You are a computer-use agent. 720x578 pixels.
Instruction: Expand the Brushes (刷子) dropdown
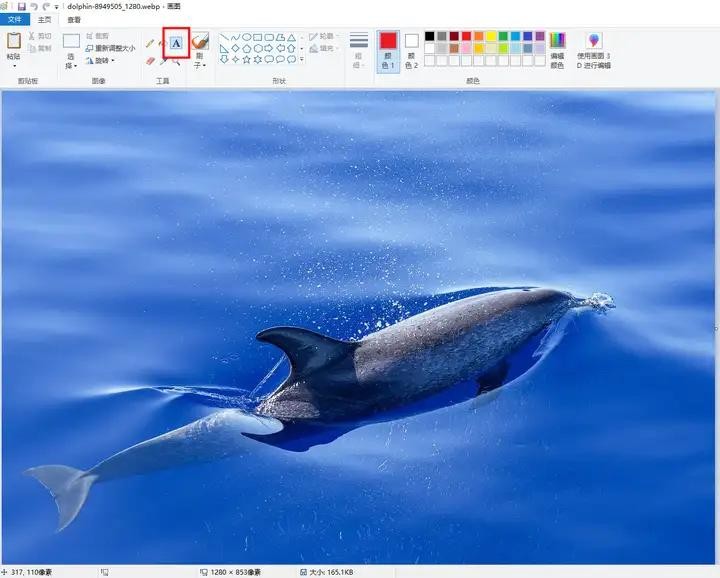point(200,61)
